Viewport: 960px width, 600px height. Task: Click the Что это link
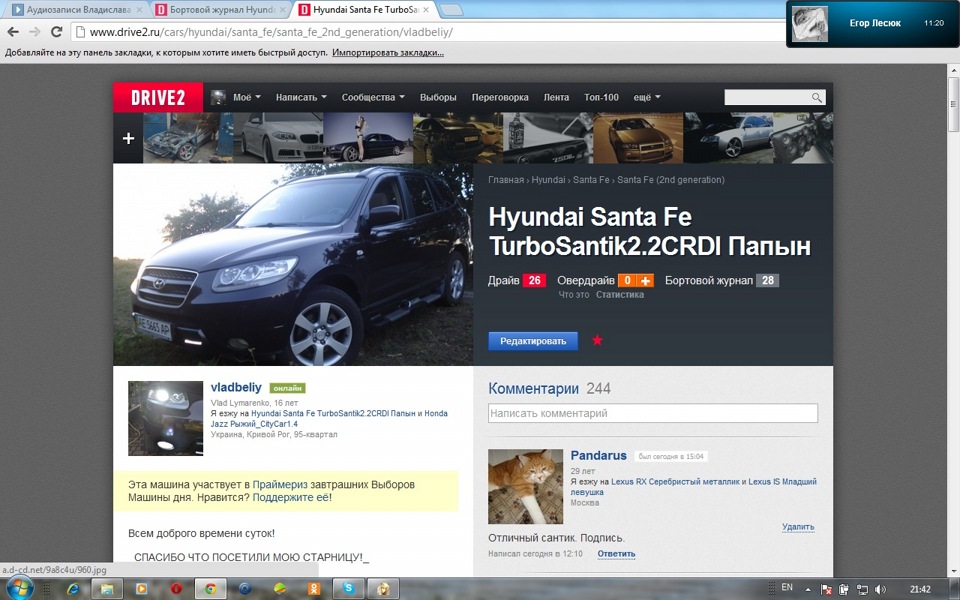tap(574, 294)
